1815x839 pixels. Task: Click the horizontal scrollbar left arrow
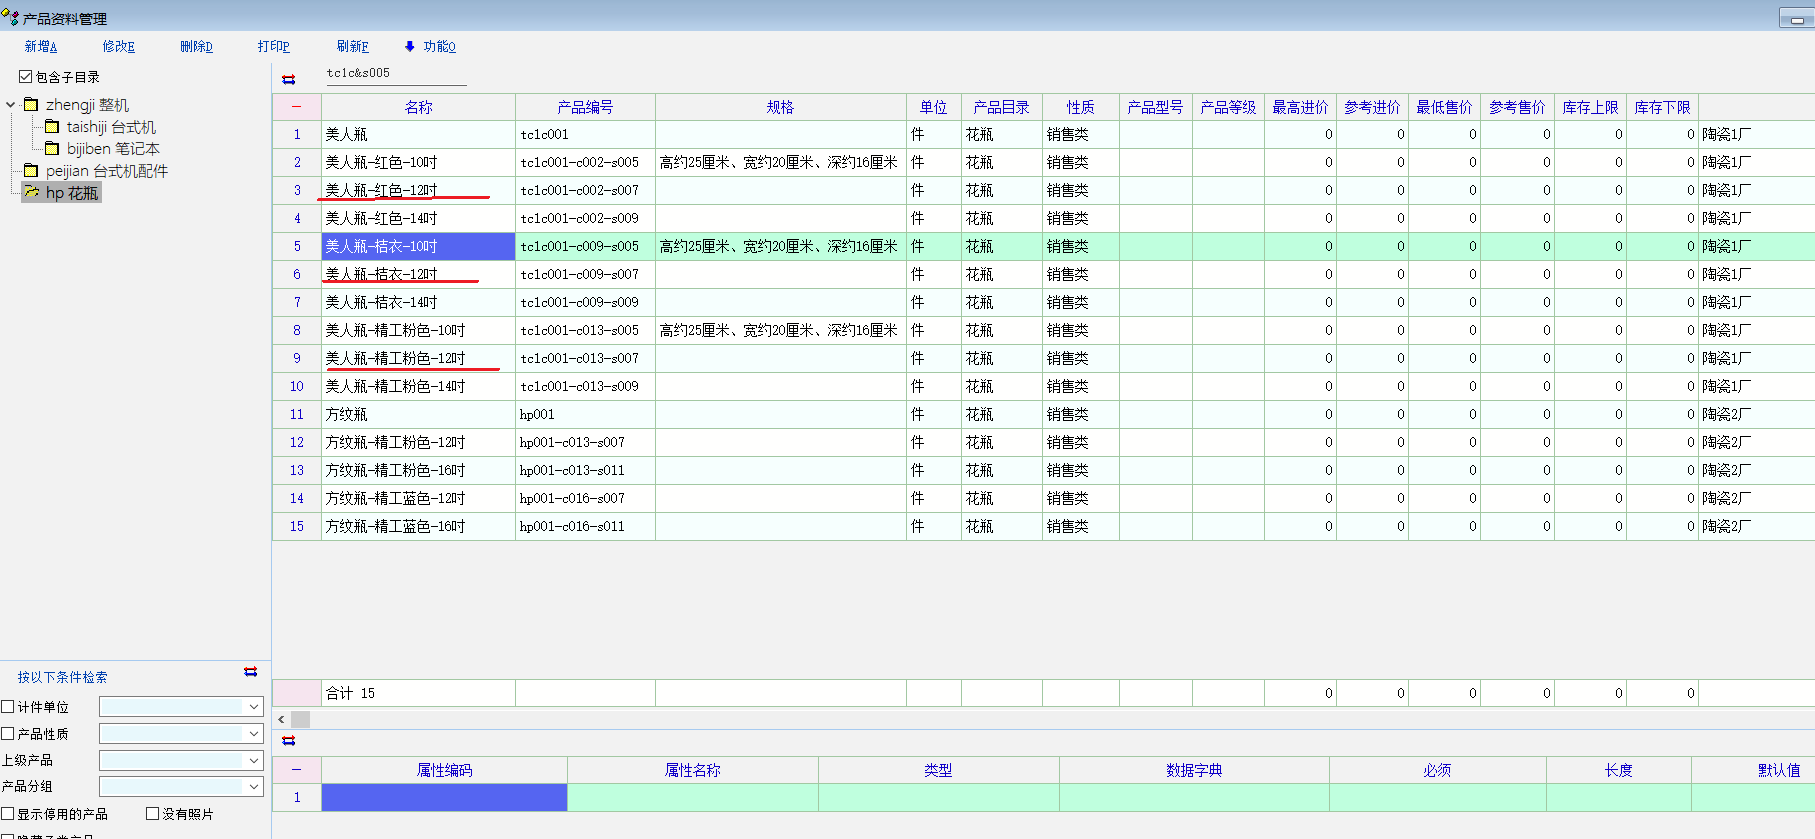click(281, 719)
